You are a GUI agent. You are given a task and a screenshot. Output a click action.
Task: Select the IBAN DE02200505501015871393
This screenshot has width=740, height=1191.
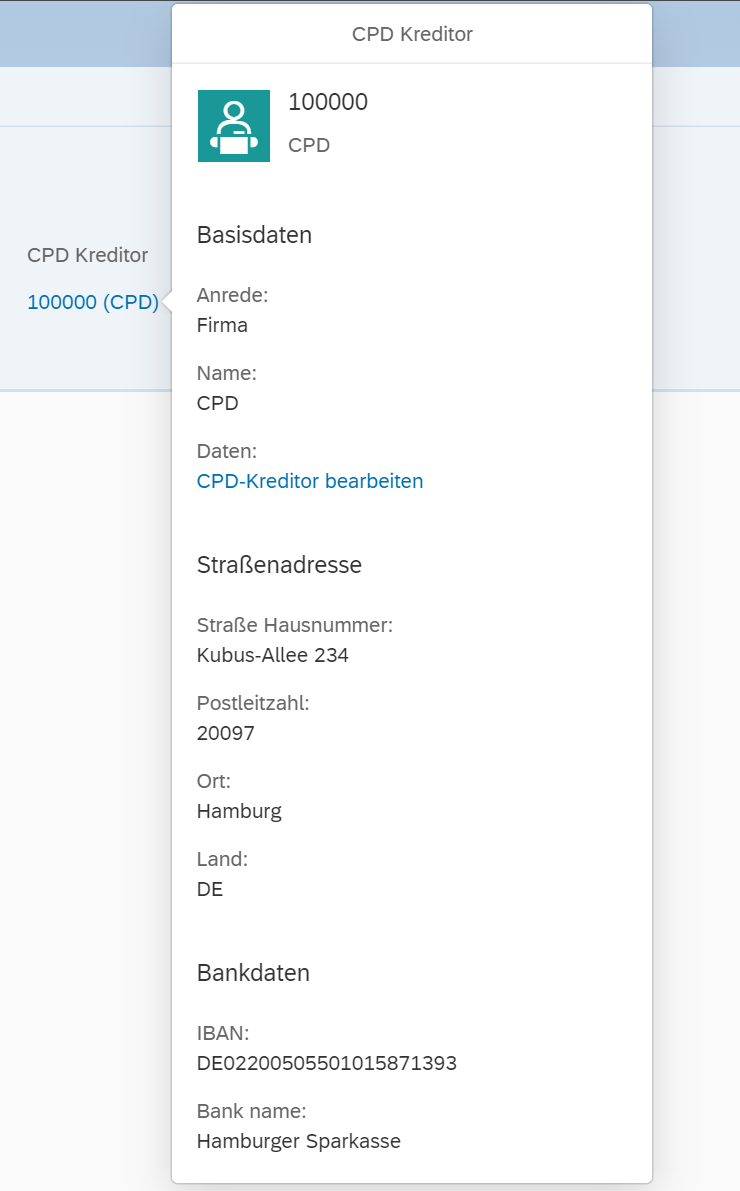click(x=327, y=1063)
